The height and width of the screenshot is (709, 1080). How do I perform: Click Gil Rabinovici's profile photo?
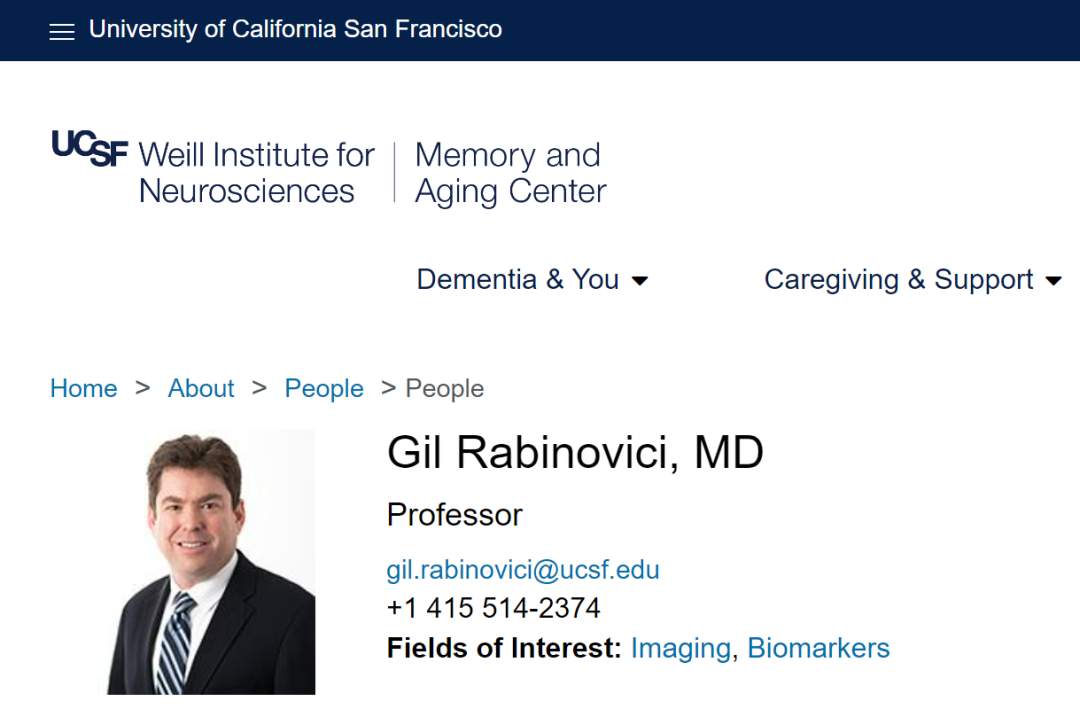click(x=211, y=562)
